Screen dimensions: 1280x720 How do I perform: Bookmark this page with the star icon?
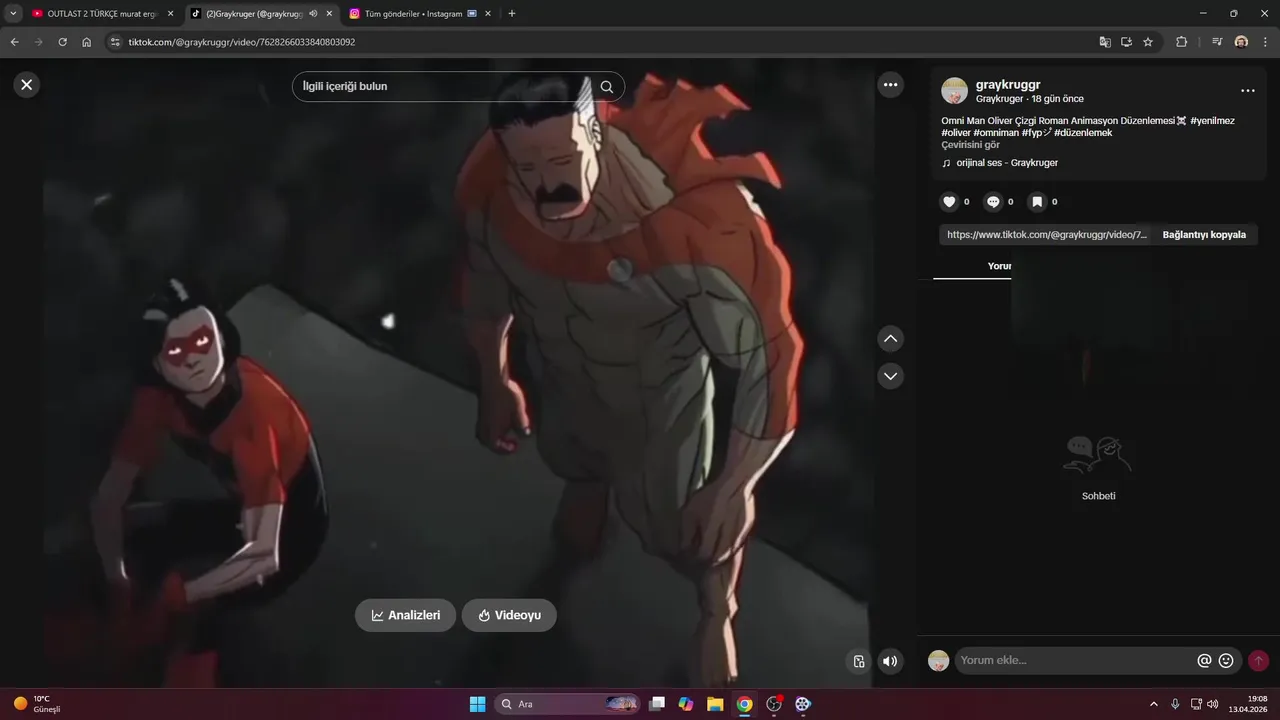[1148, 42]
